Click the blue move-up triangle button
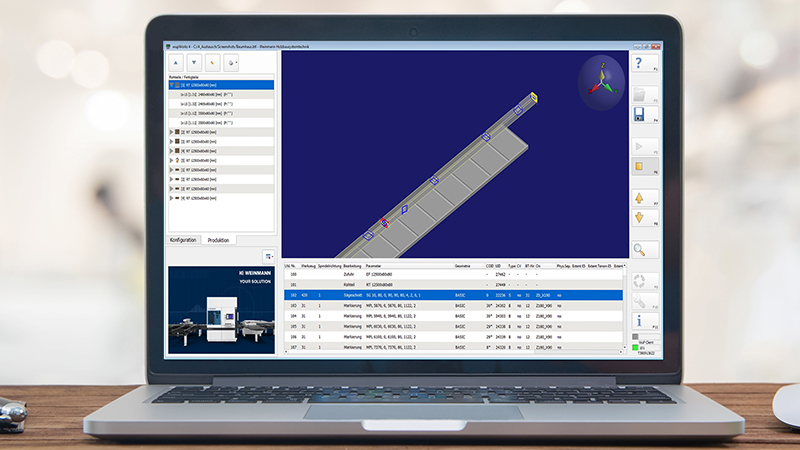The width and height of the screenshot is (800, 450). [x=178, y=63]
